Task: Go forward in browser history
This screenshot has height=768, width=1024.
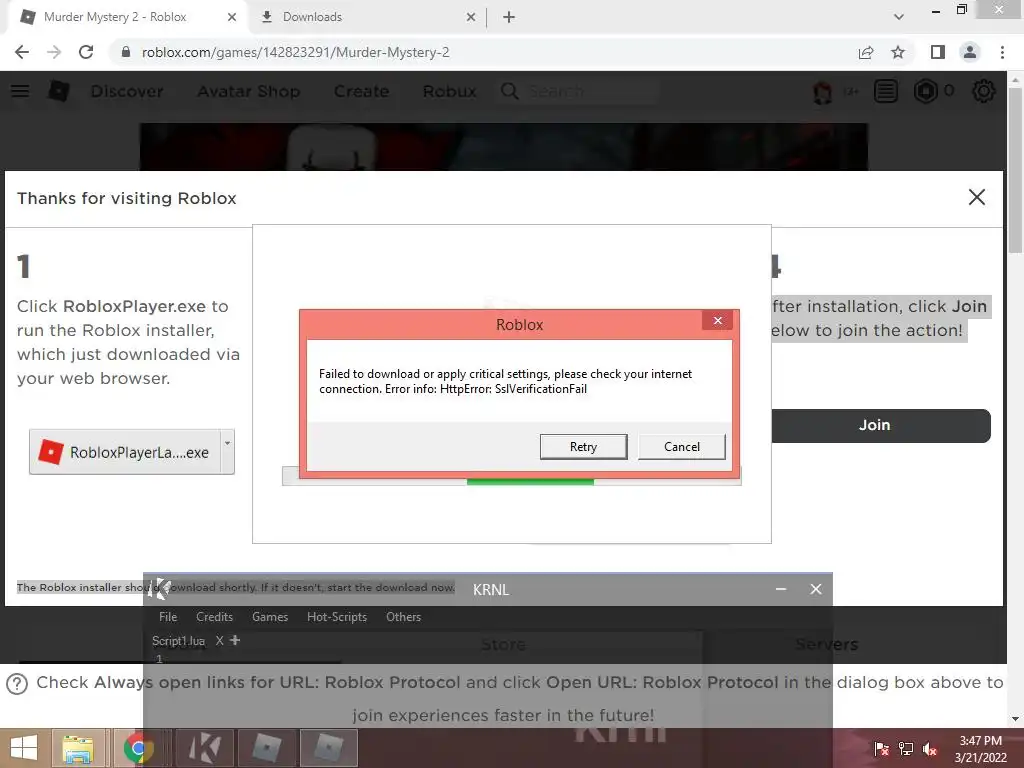Action: [54, 52]
